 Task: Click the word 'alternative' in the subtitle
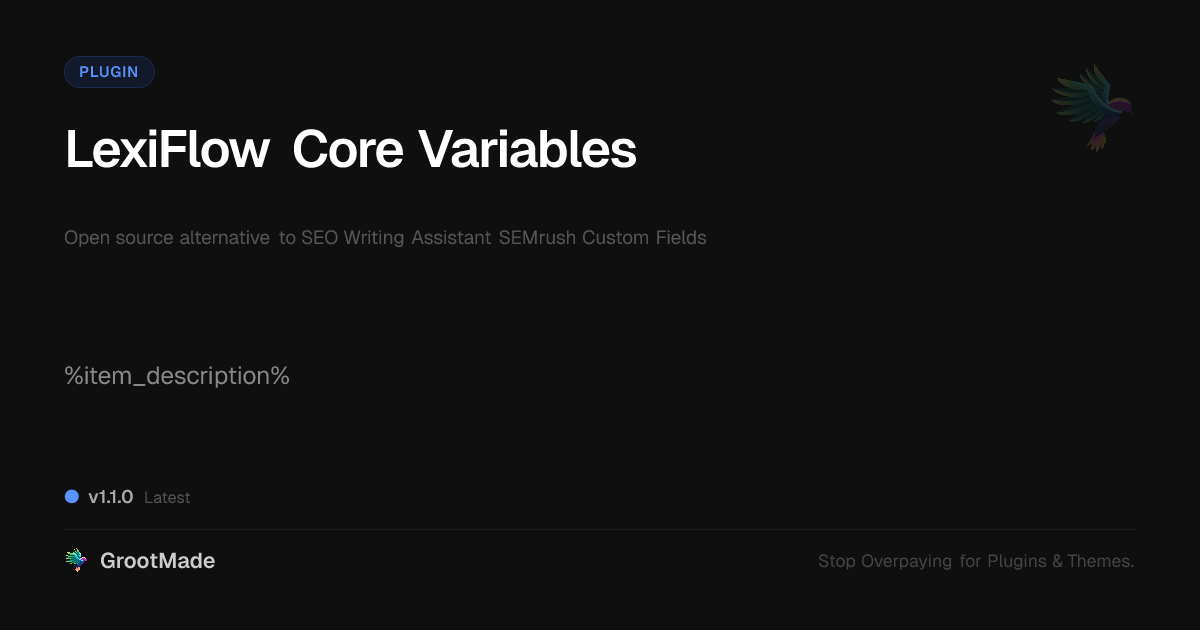(x=224, y=238)
